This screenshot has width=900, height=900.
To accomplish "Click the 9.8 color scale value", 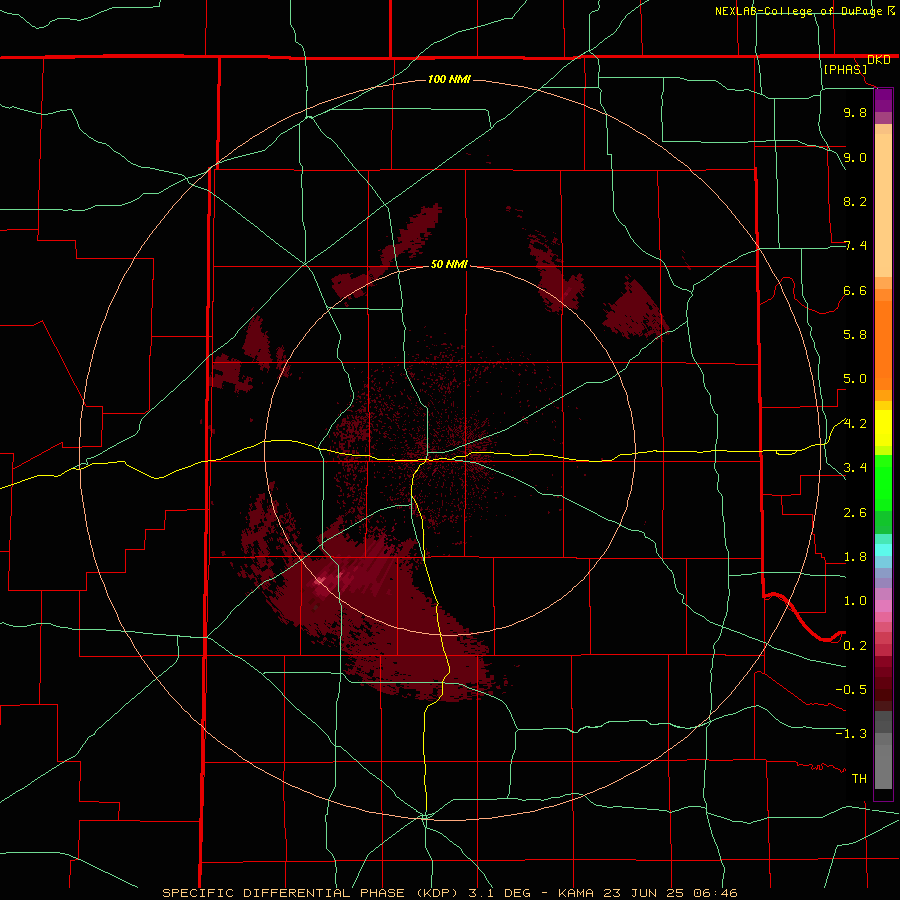I will click(855, 113).
